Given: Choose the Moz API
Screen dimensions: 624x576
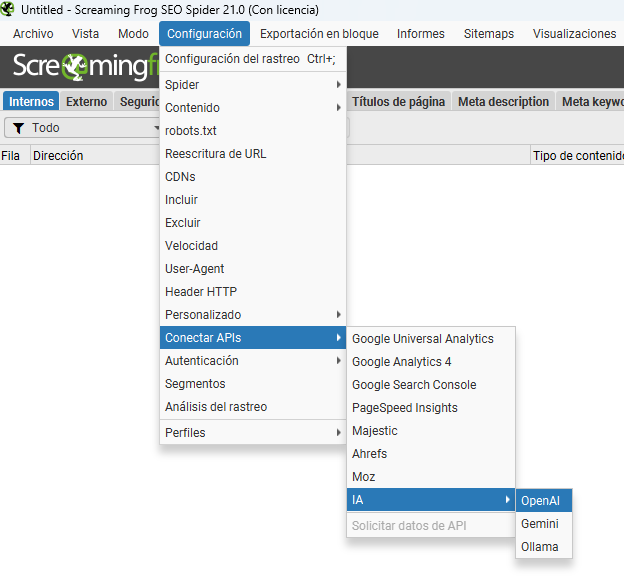Looking at the screenshot, I should 431,477.
